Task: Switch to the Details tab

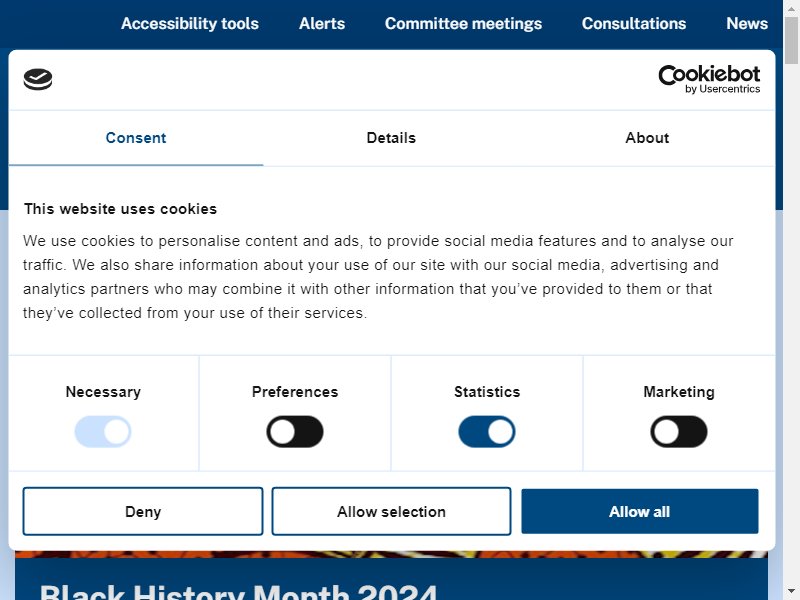Action: pos(391,138)
